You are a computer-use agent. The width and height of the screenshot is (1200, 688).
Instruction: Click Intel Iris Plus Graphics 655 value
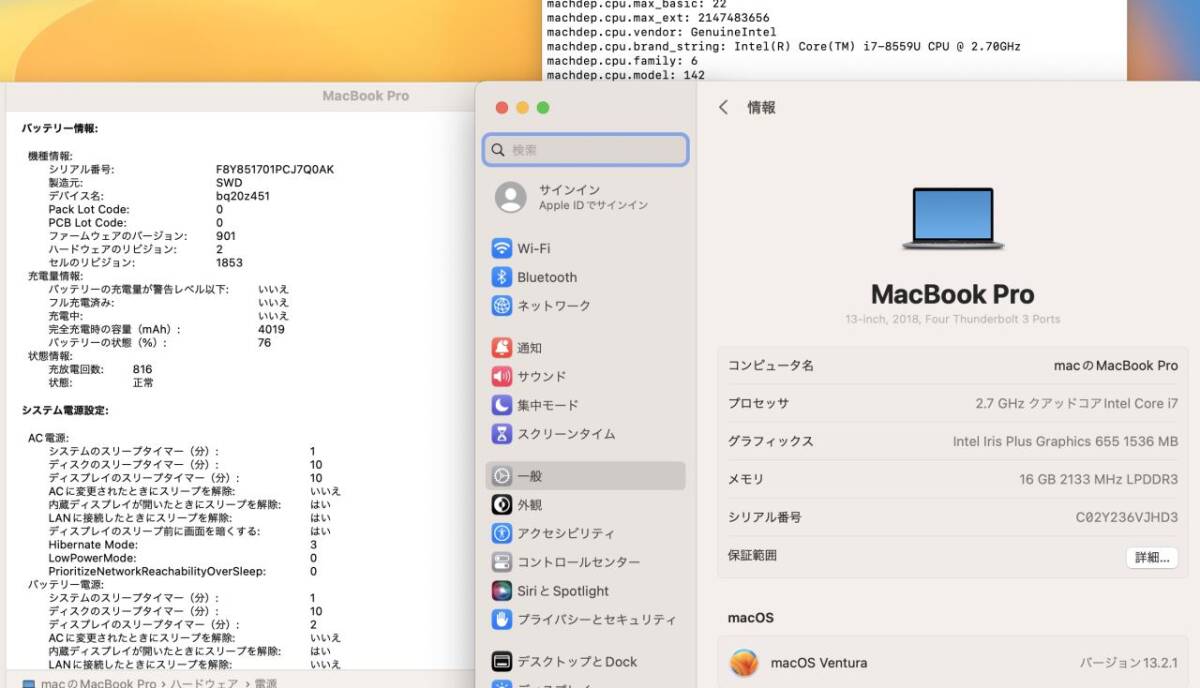pos(1066,441)
